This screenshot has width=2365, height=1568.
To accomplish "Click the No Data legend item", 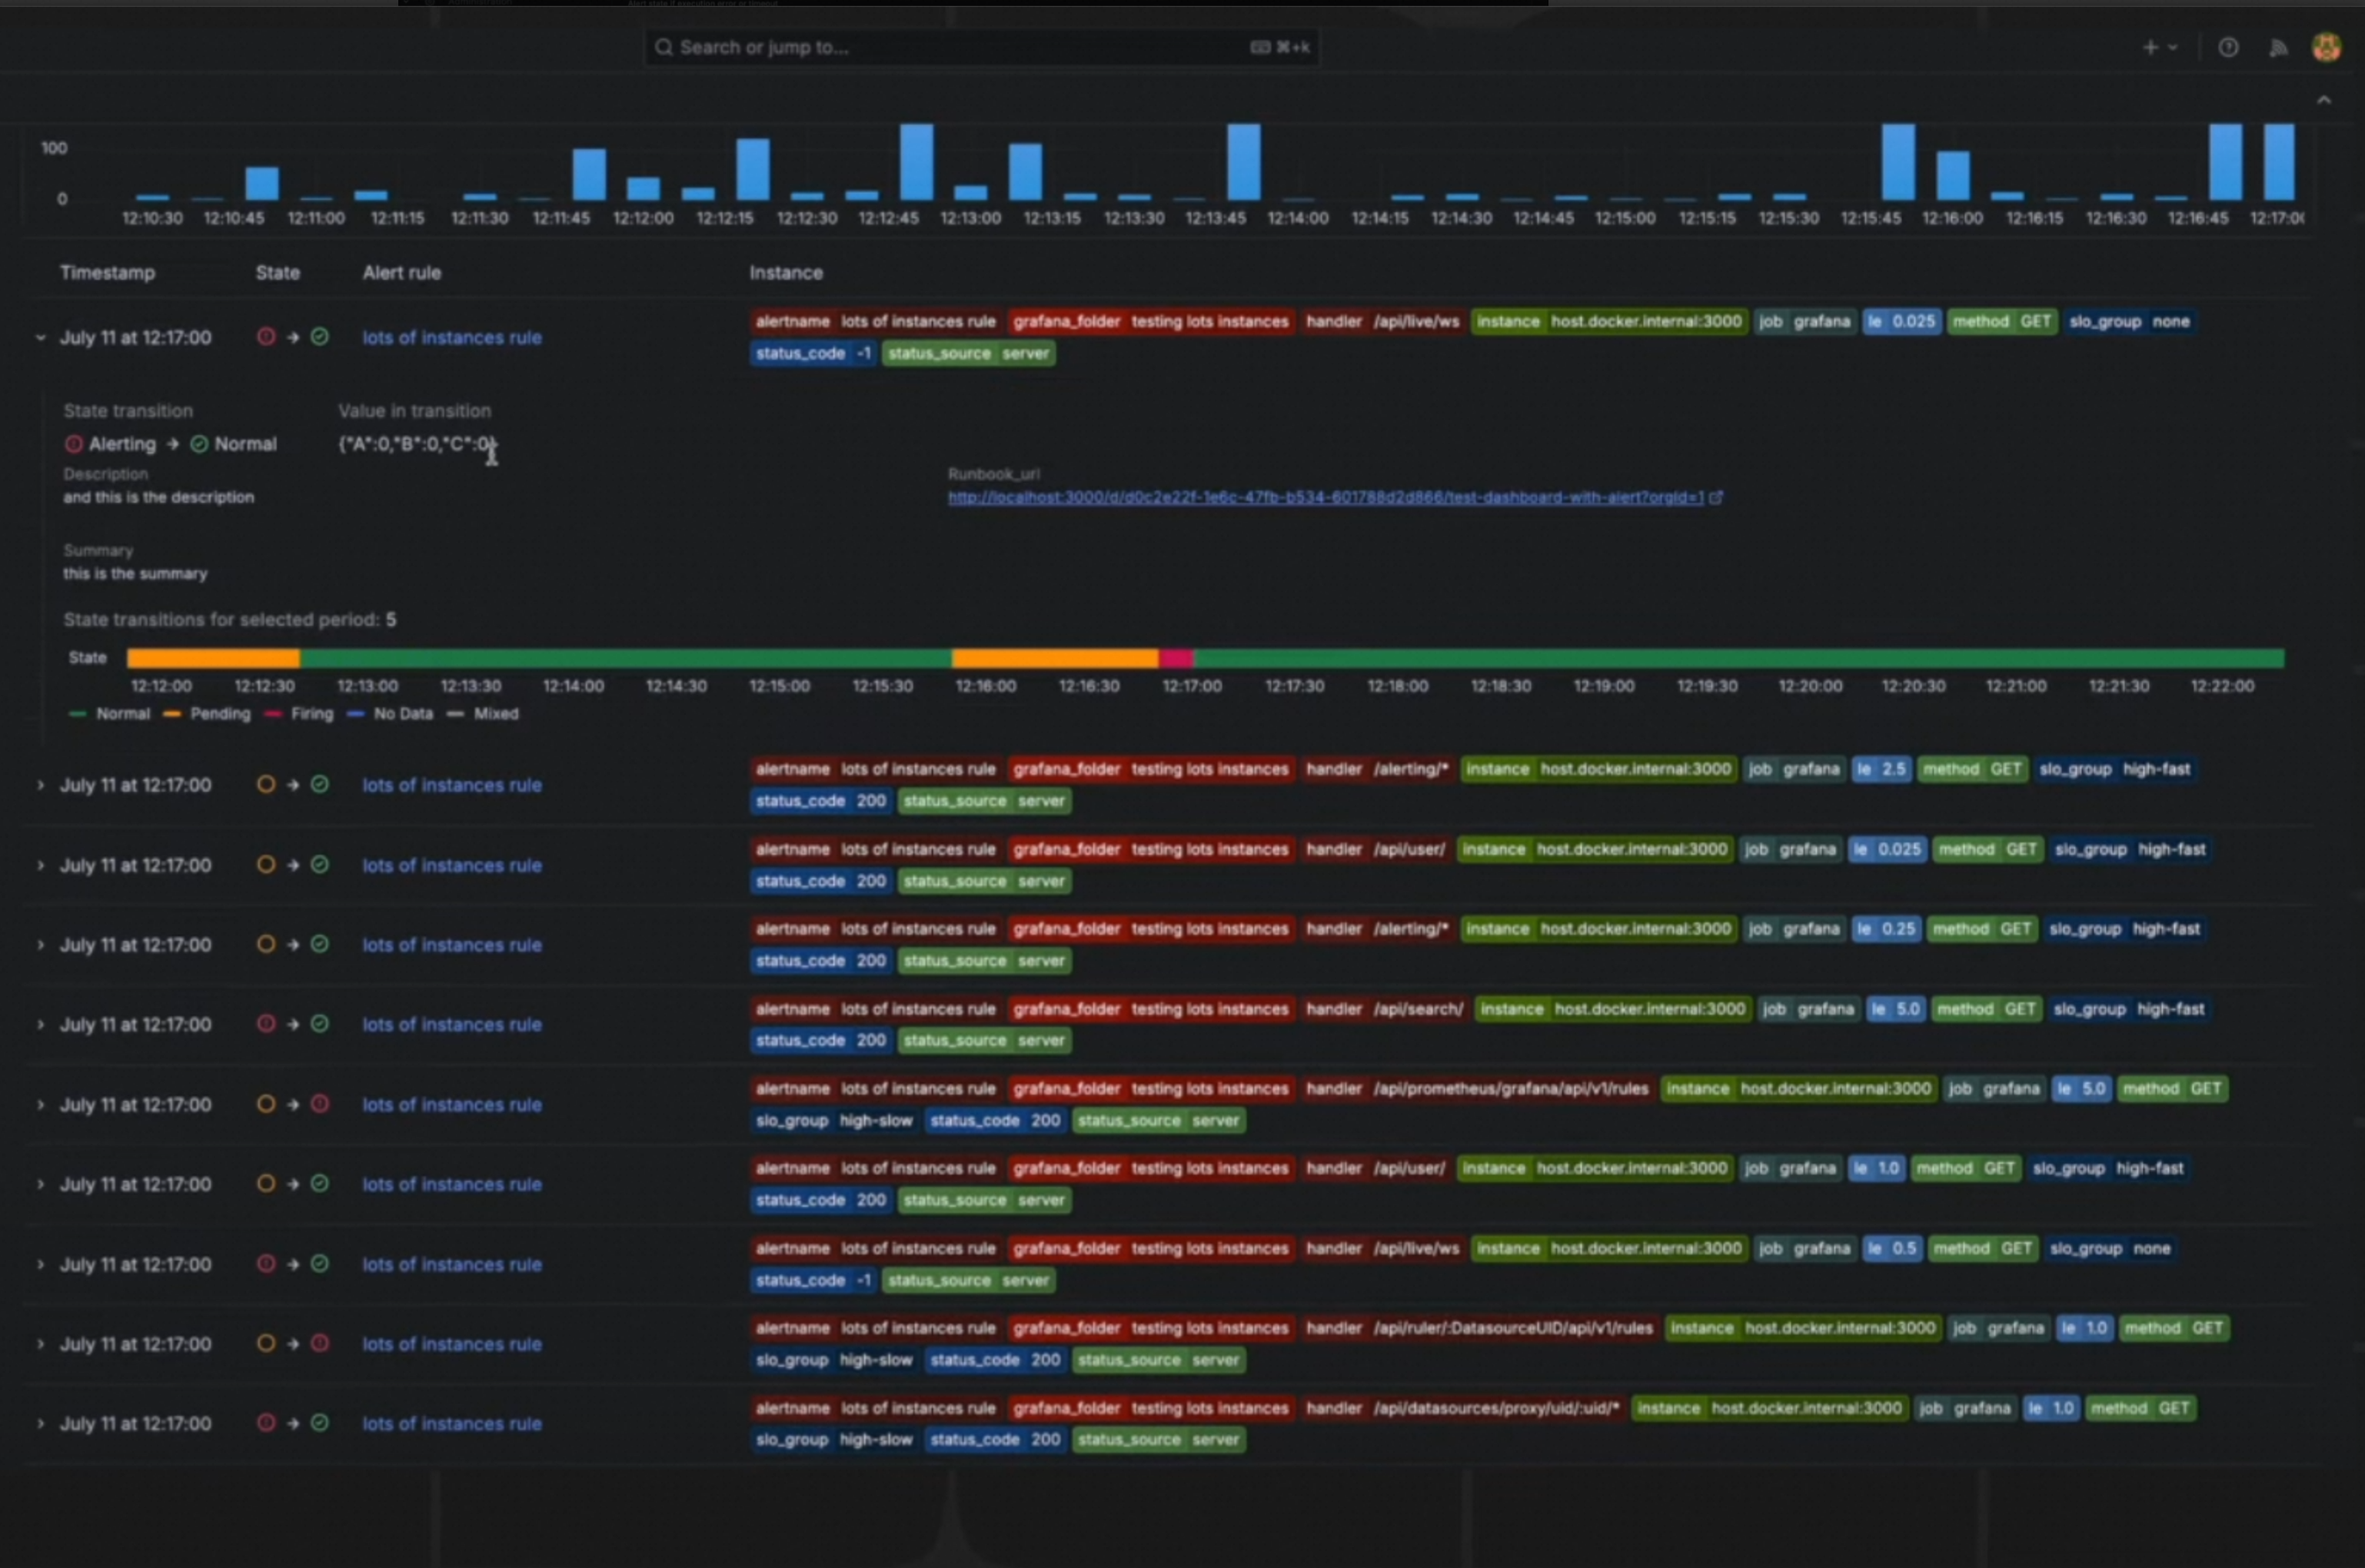I will 402,714.
